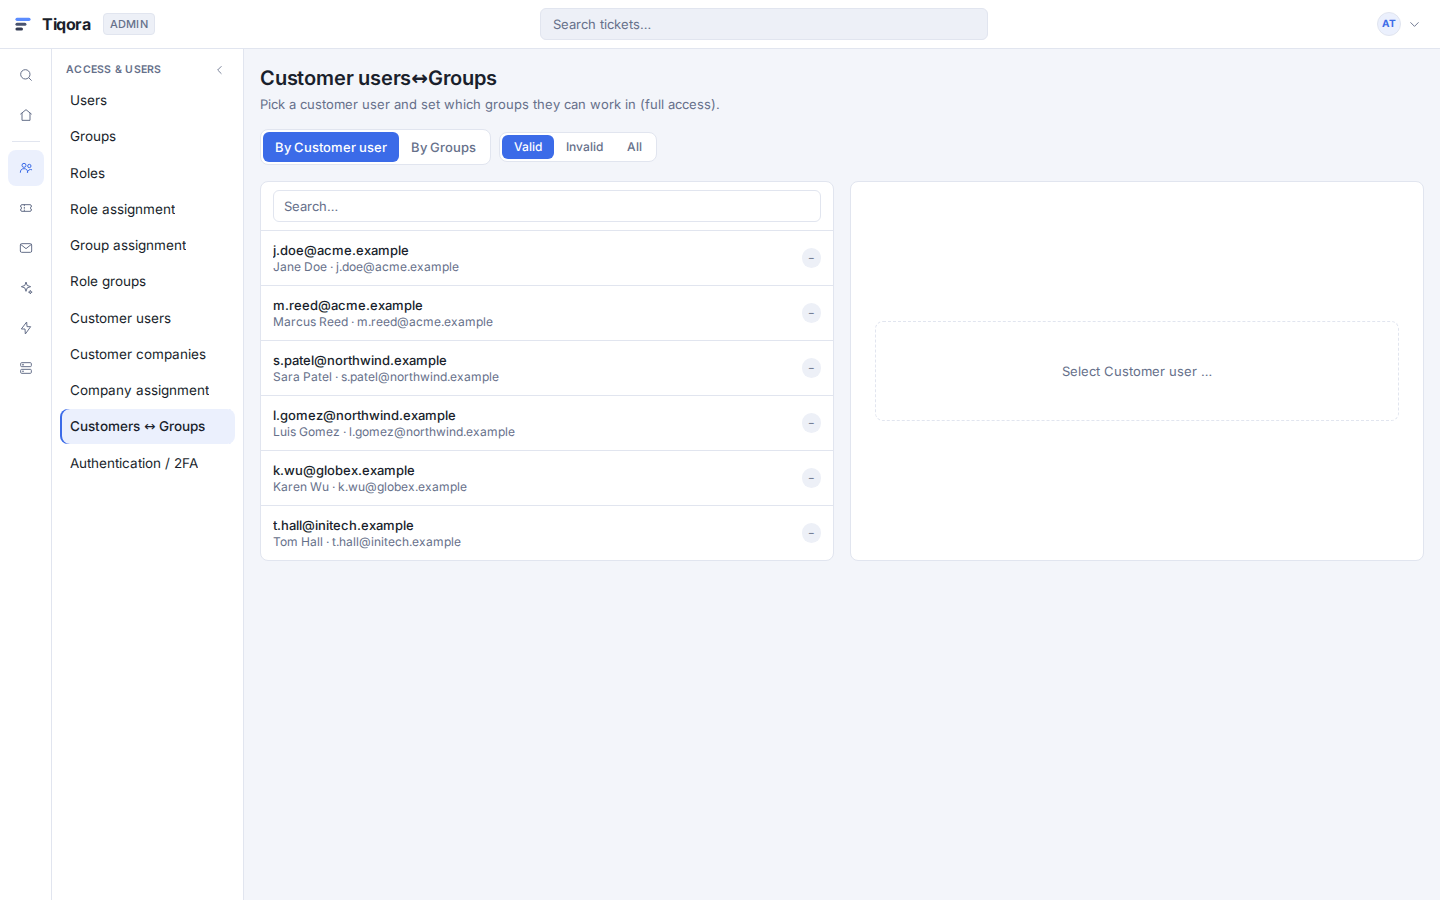Open Customer companies page
The width and height of the screenshot is (1440, 900).
click(x=147, y=354)
